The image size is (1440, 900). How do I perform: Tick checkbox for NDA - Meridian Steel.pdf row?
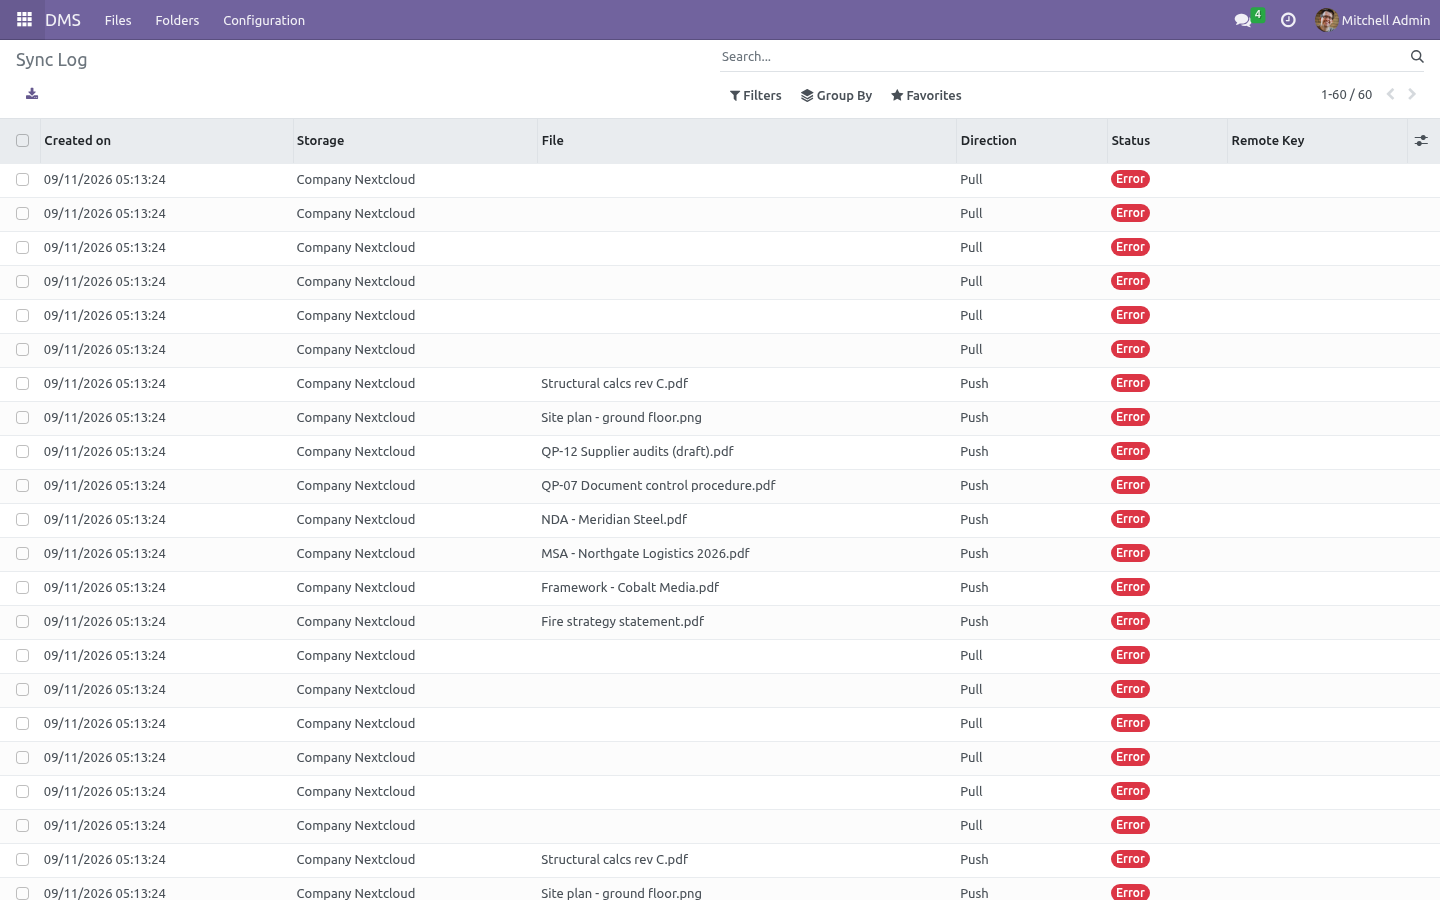pyautogui.click(x=22, y=520)
